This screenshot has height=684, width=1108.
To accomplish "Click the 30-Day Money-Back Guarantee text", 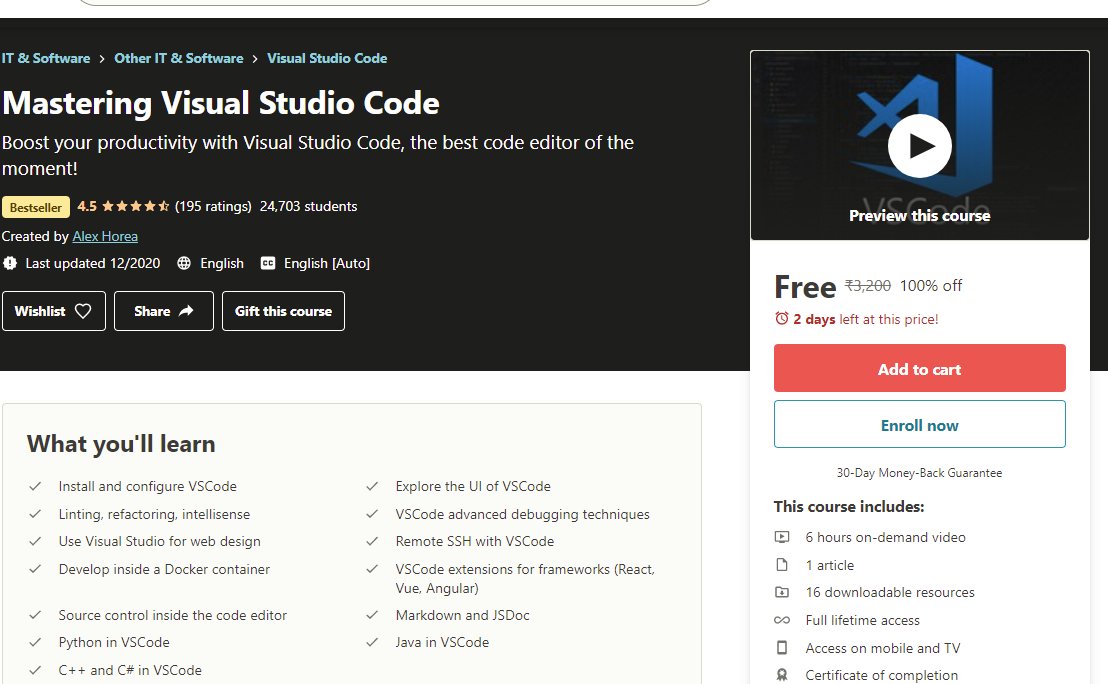I will [x=919, y=473].
